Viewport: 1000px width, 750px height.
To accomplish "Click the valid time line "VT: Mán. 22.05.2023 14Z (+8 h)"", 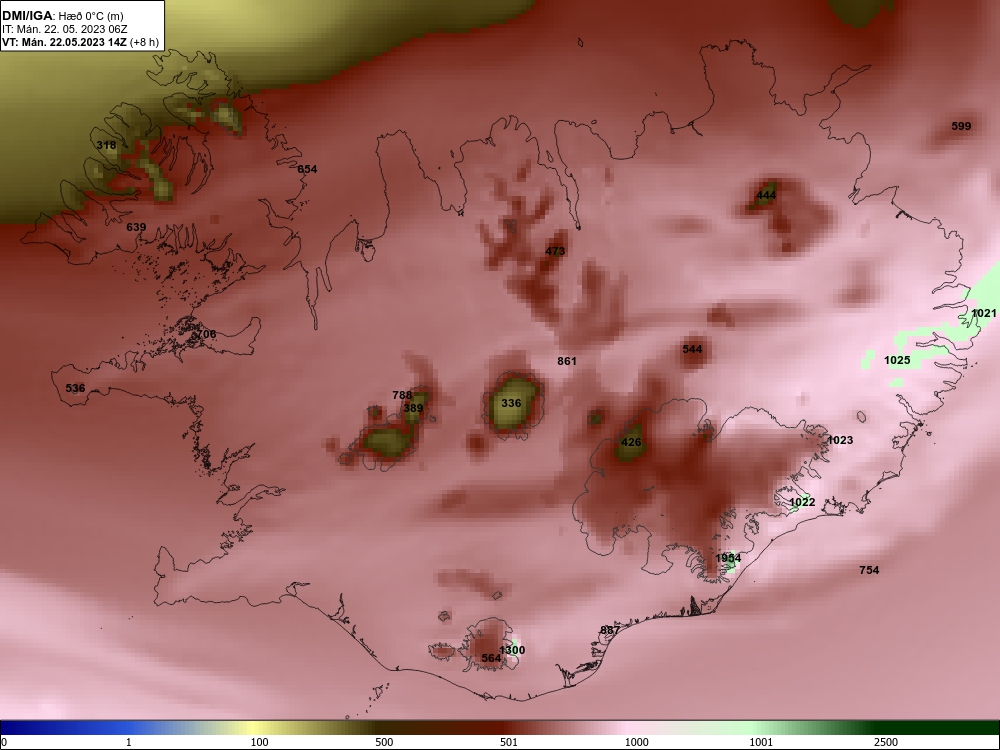I will (79, 42).
